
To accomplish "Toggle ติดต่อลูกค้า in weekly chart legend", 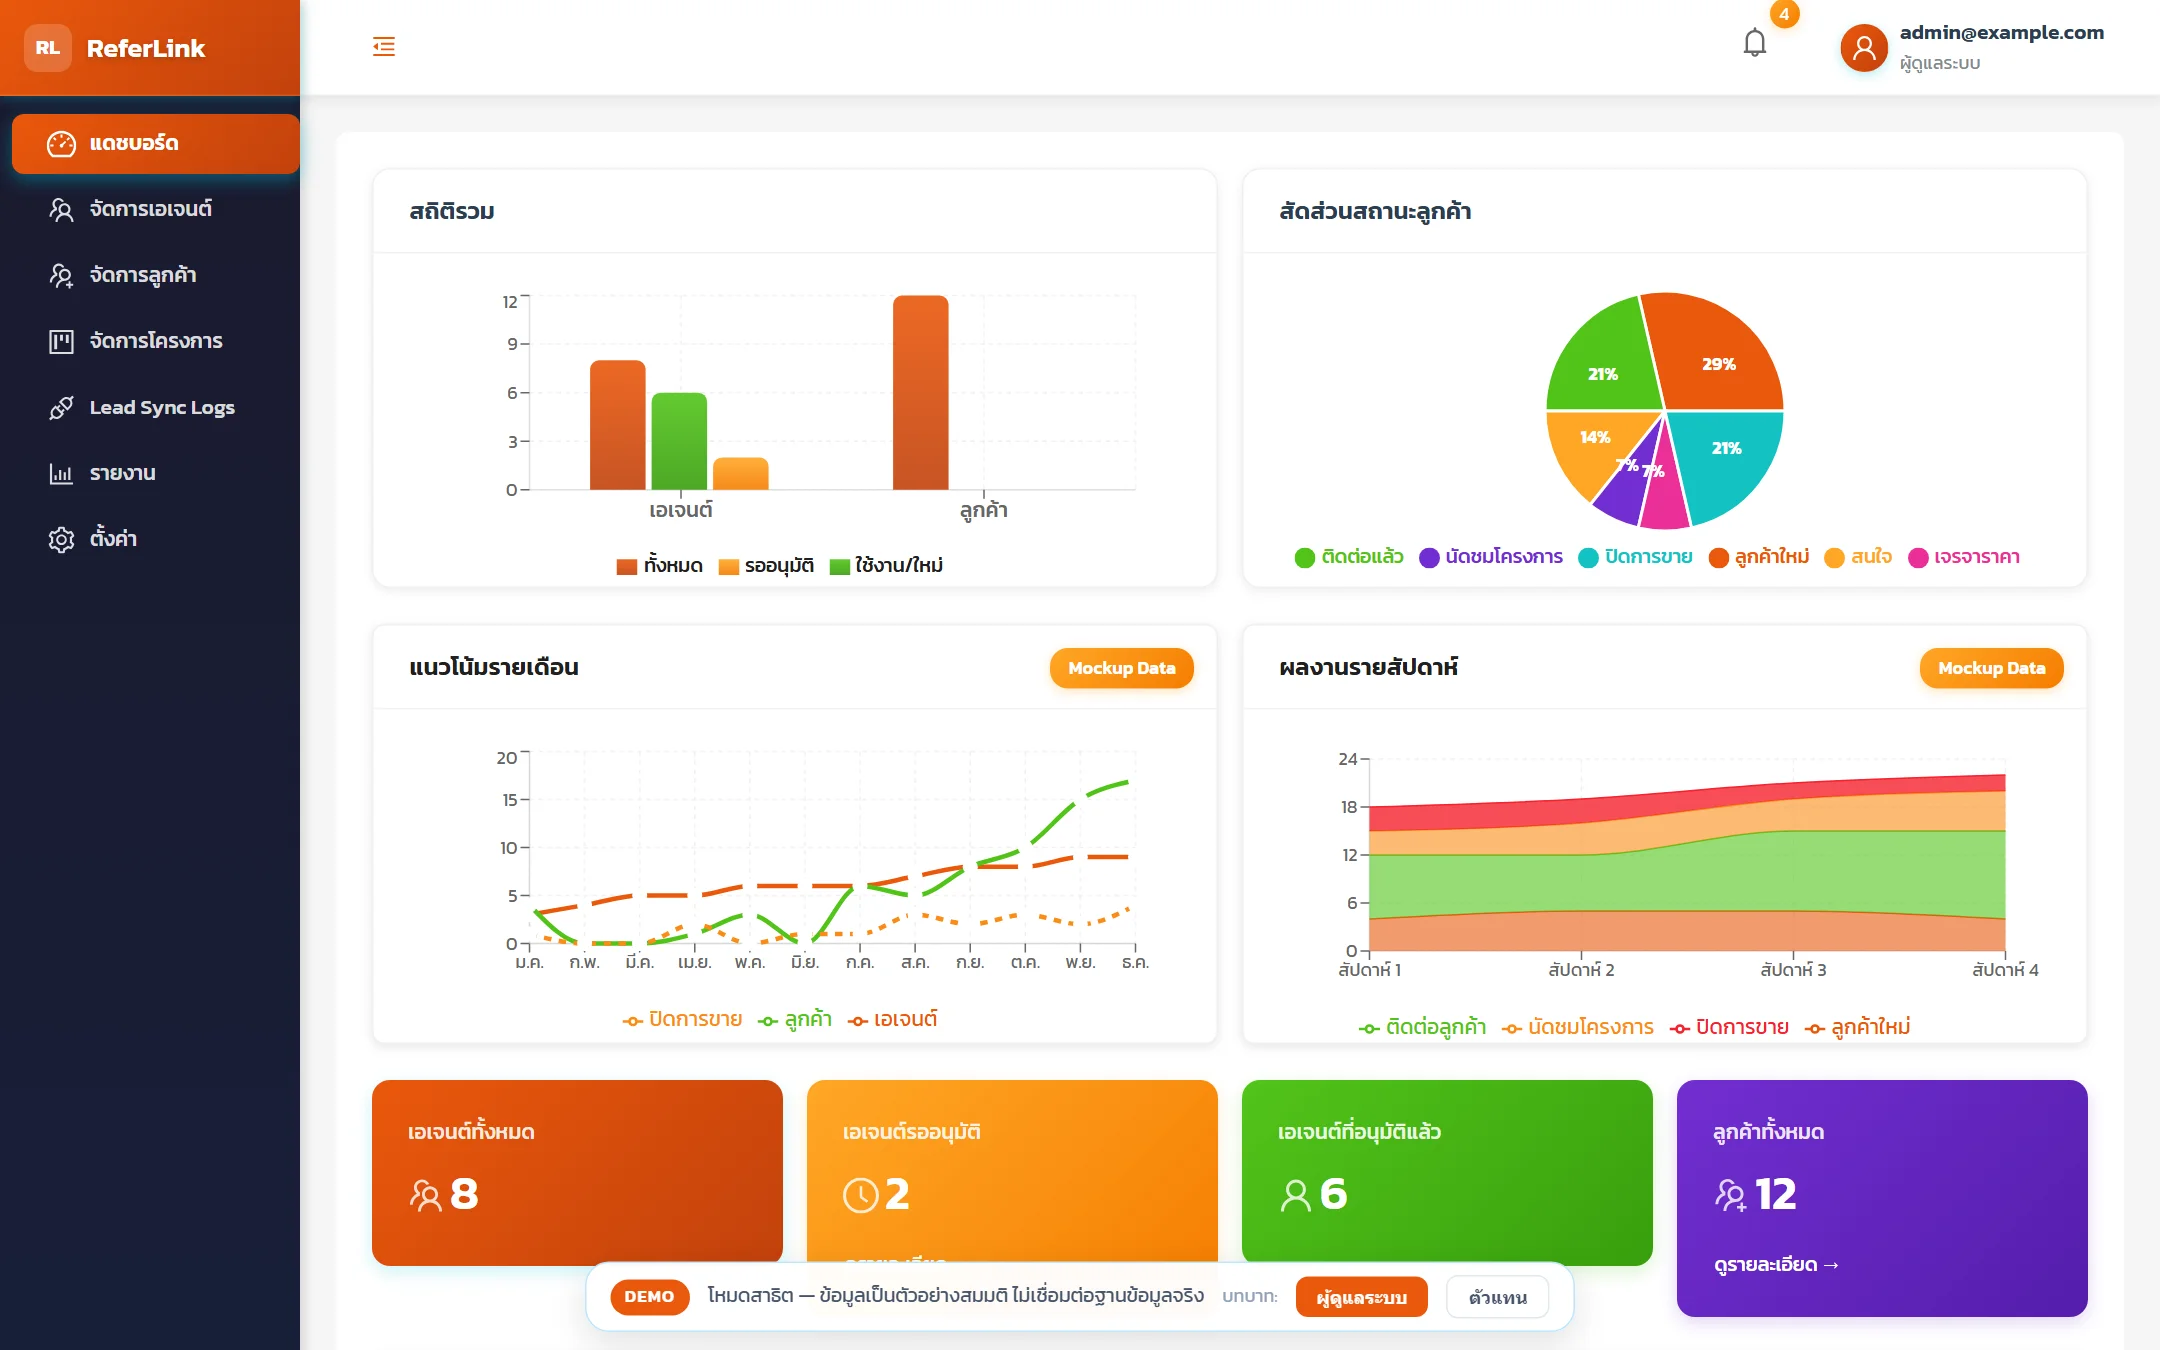I will [1422, 1027].
